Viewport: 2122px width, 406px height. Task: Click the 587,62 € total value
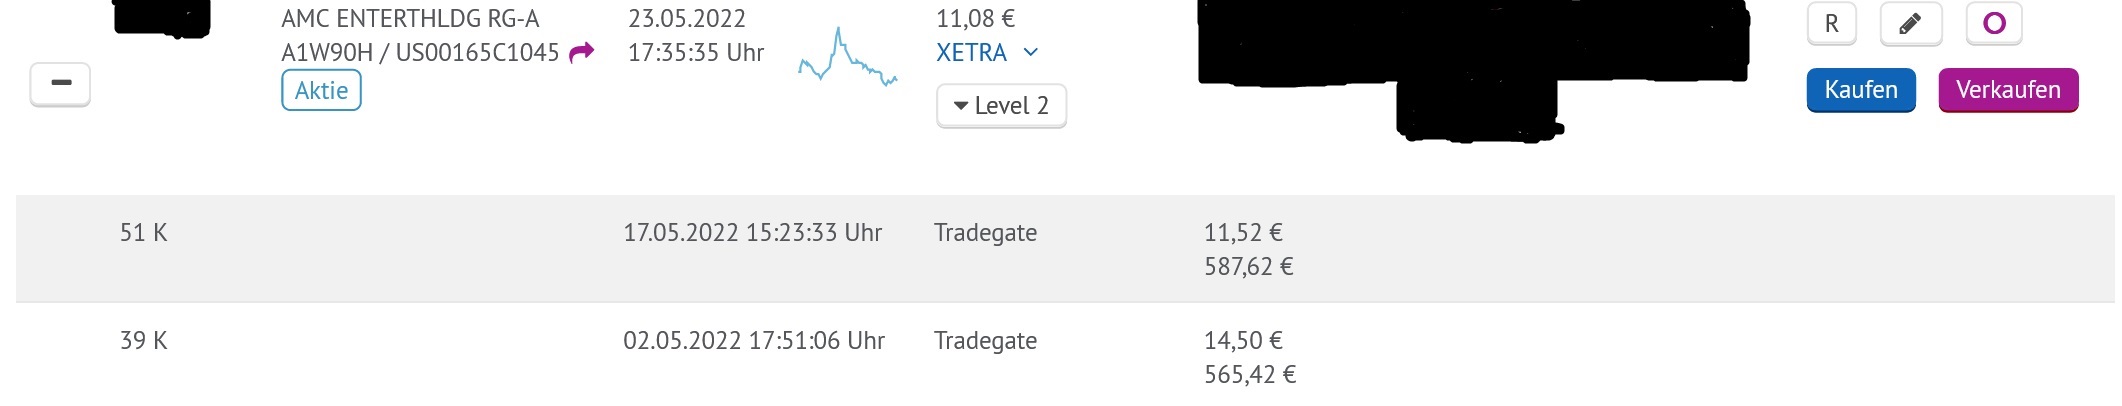point(1248,267)
